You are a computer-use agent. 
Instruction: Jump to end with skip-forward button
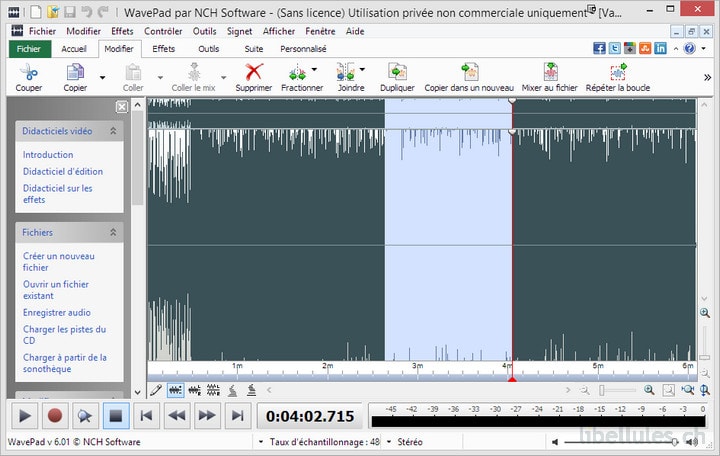coord(237,416)
